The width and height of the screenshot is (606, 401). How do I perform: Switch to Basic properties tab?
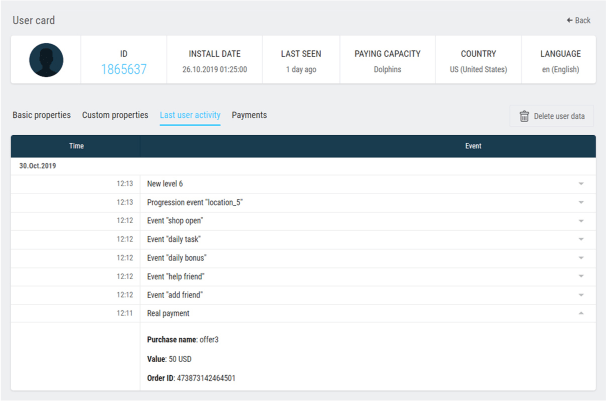[x=42, y=115]
